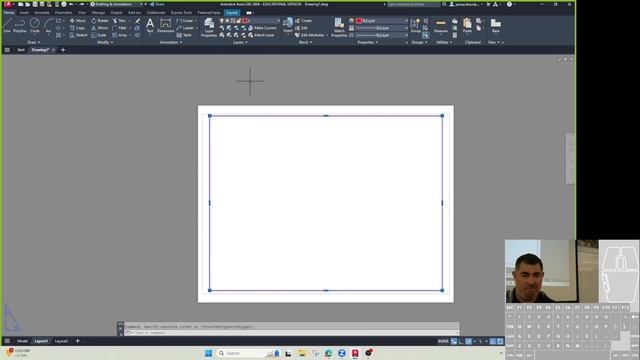Viewport: 640px width, 360px height.
Task: Expand the Modify panel
Action: point(105,42)
